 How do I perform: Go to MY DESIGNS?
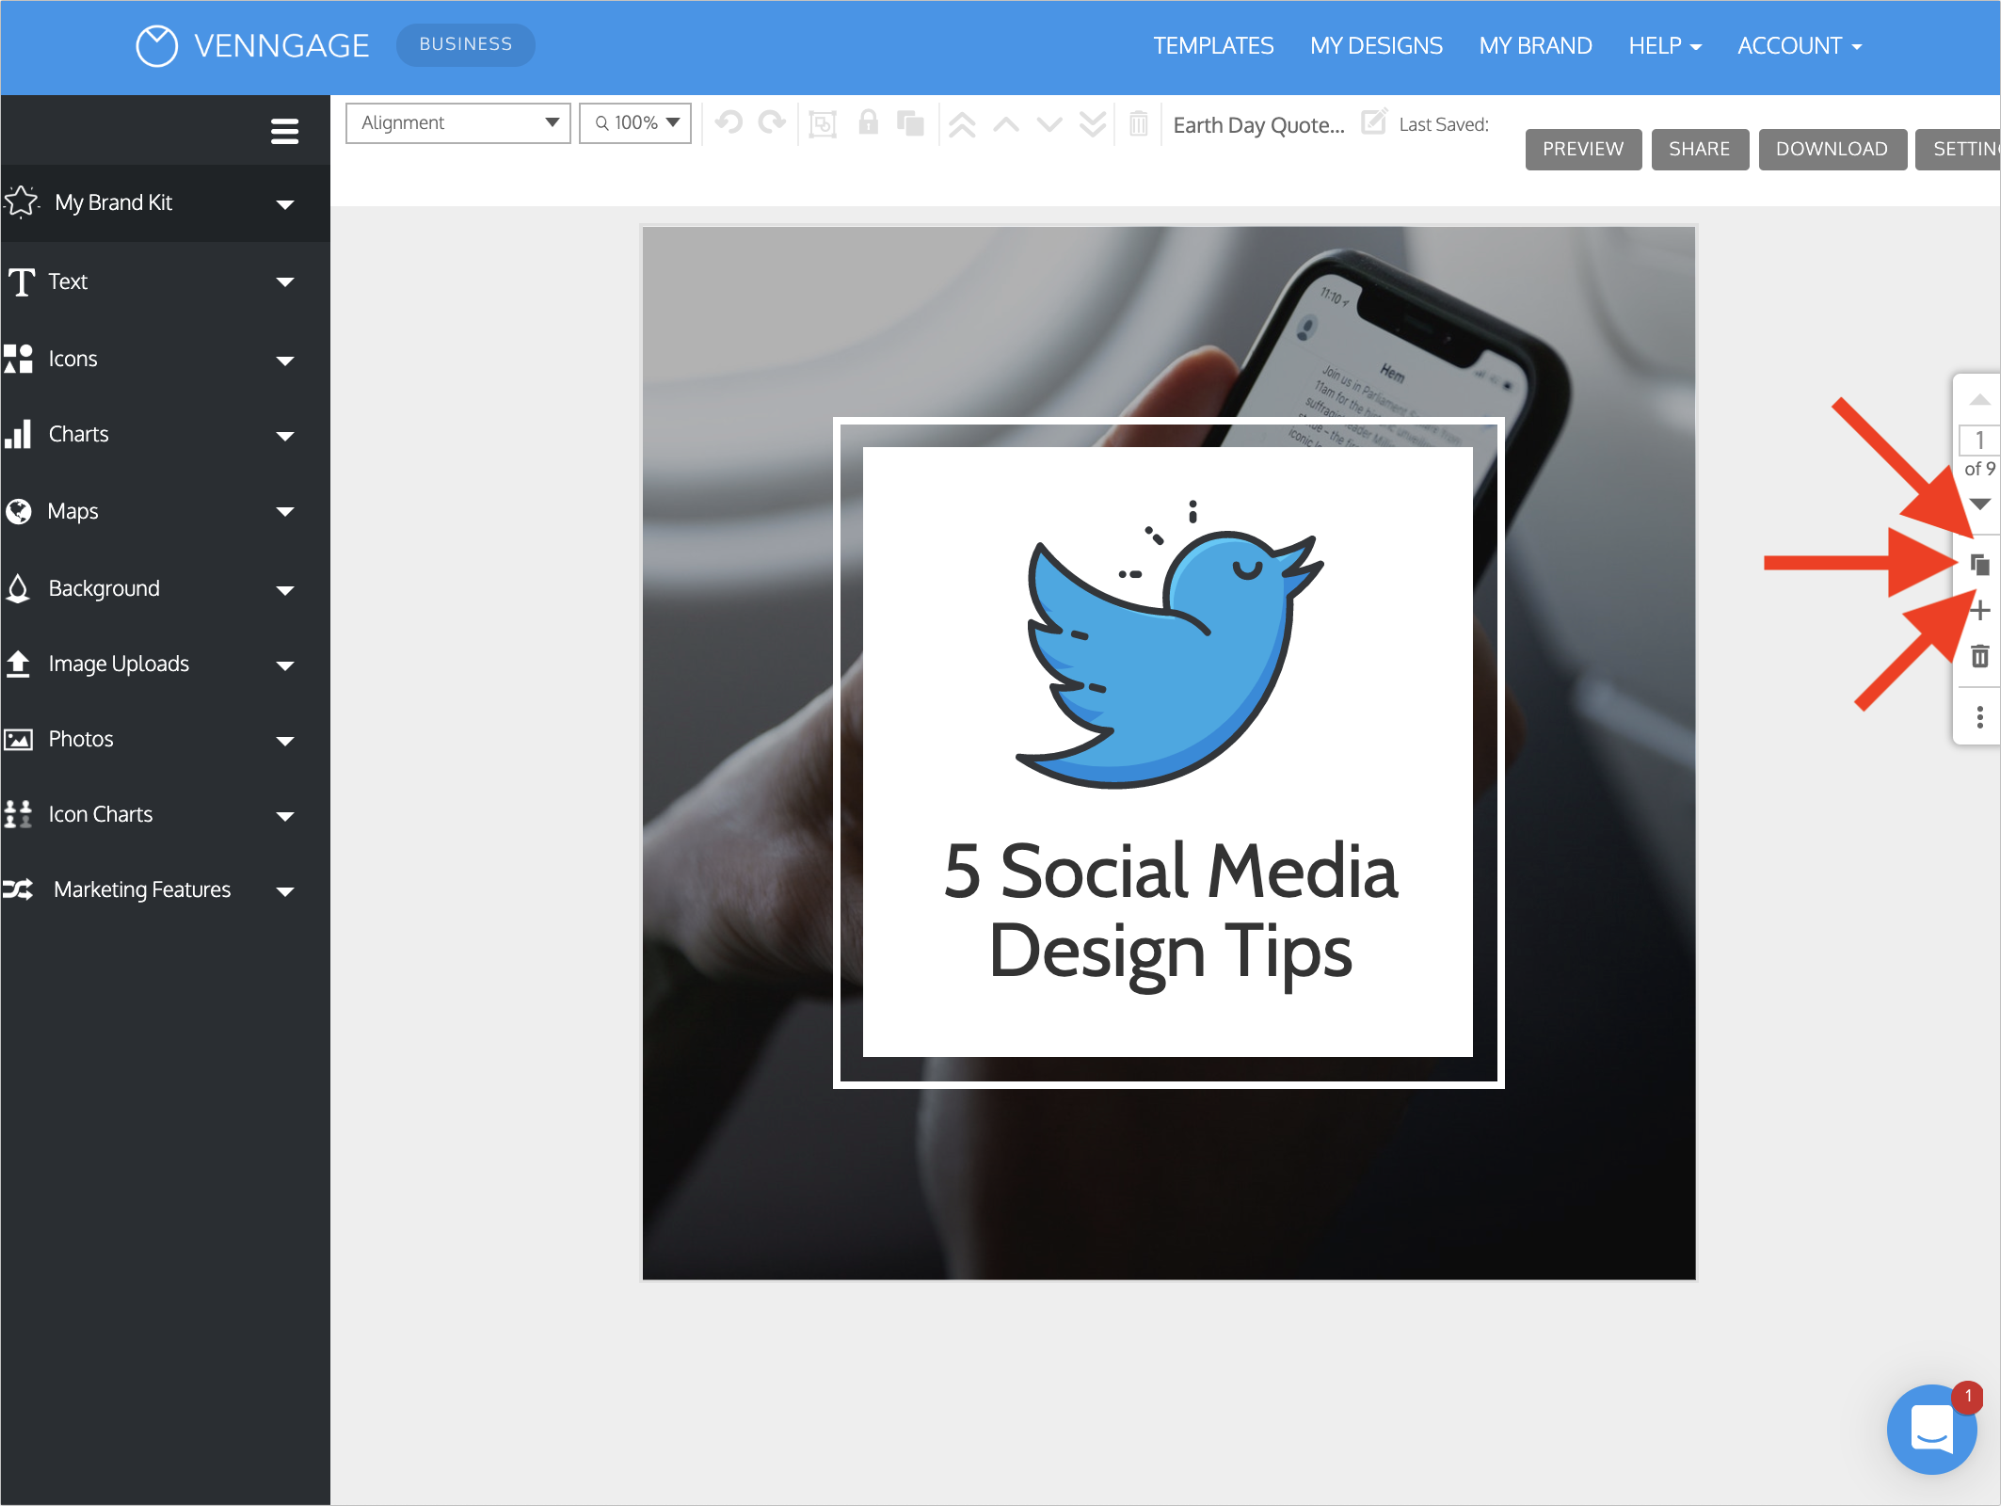pos(1376,46)
